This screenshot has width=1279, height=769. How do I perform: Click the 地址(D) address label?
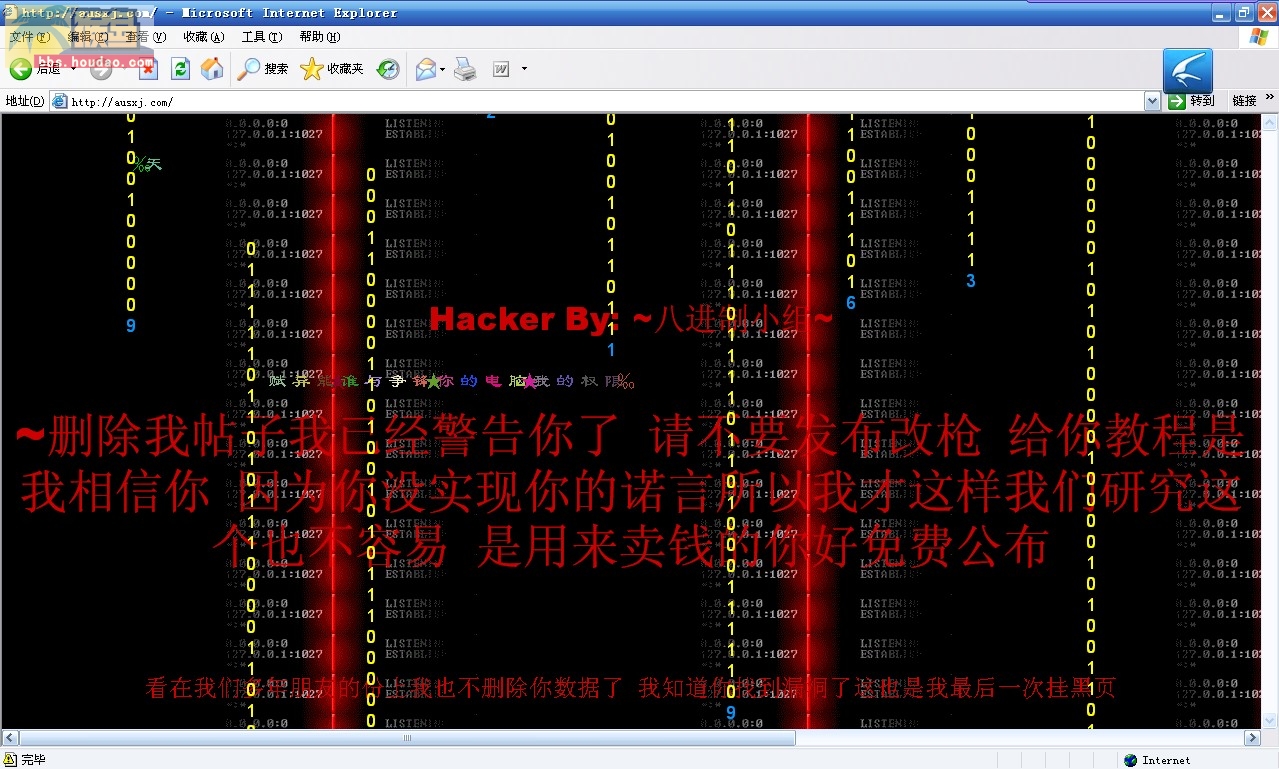tap(25, 101)
